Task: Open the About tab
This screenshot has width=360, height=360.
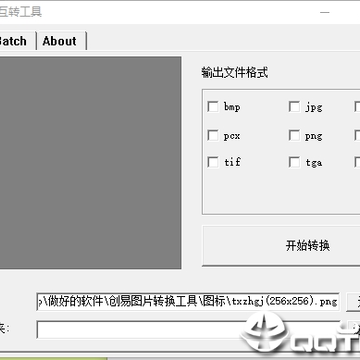Action: (x=62, y=41)
